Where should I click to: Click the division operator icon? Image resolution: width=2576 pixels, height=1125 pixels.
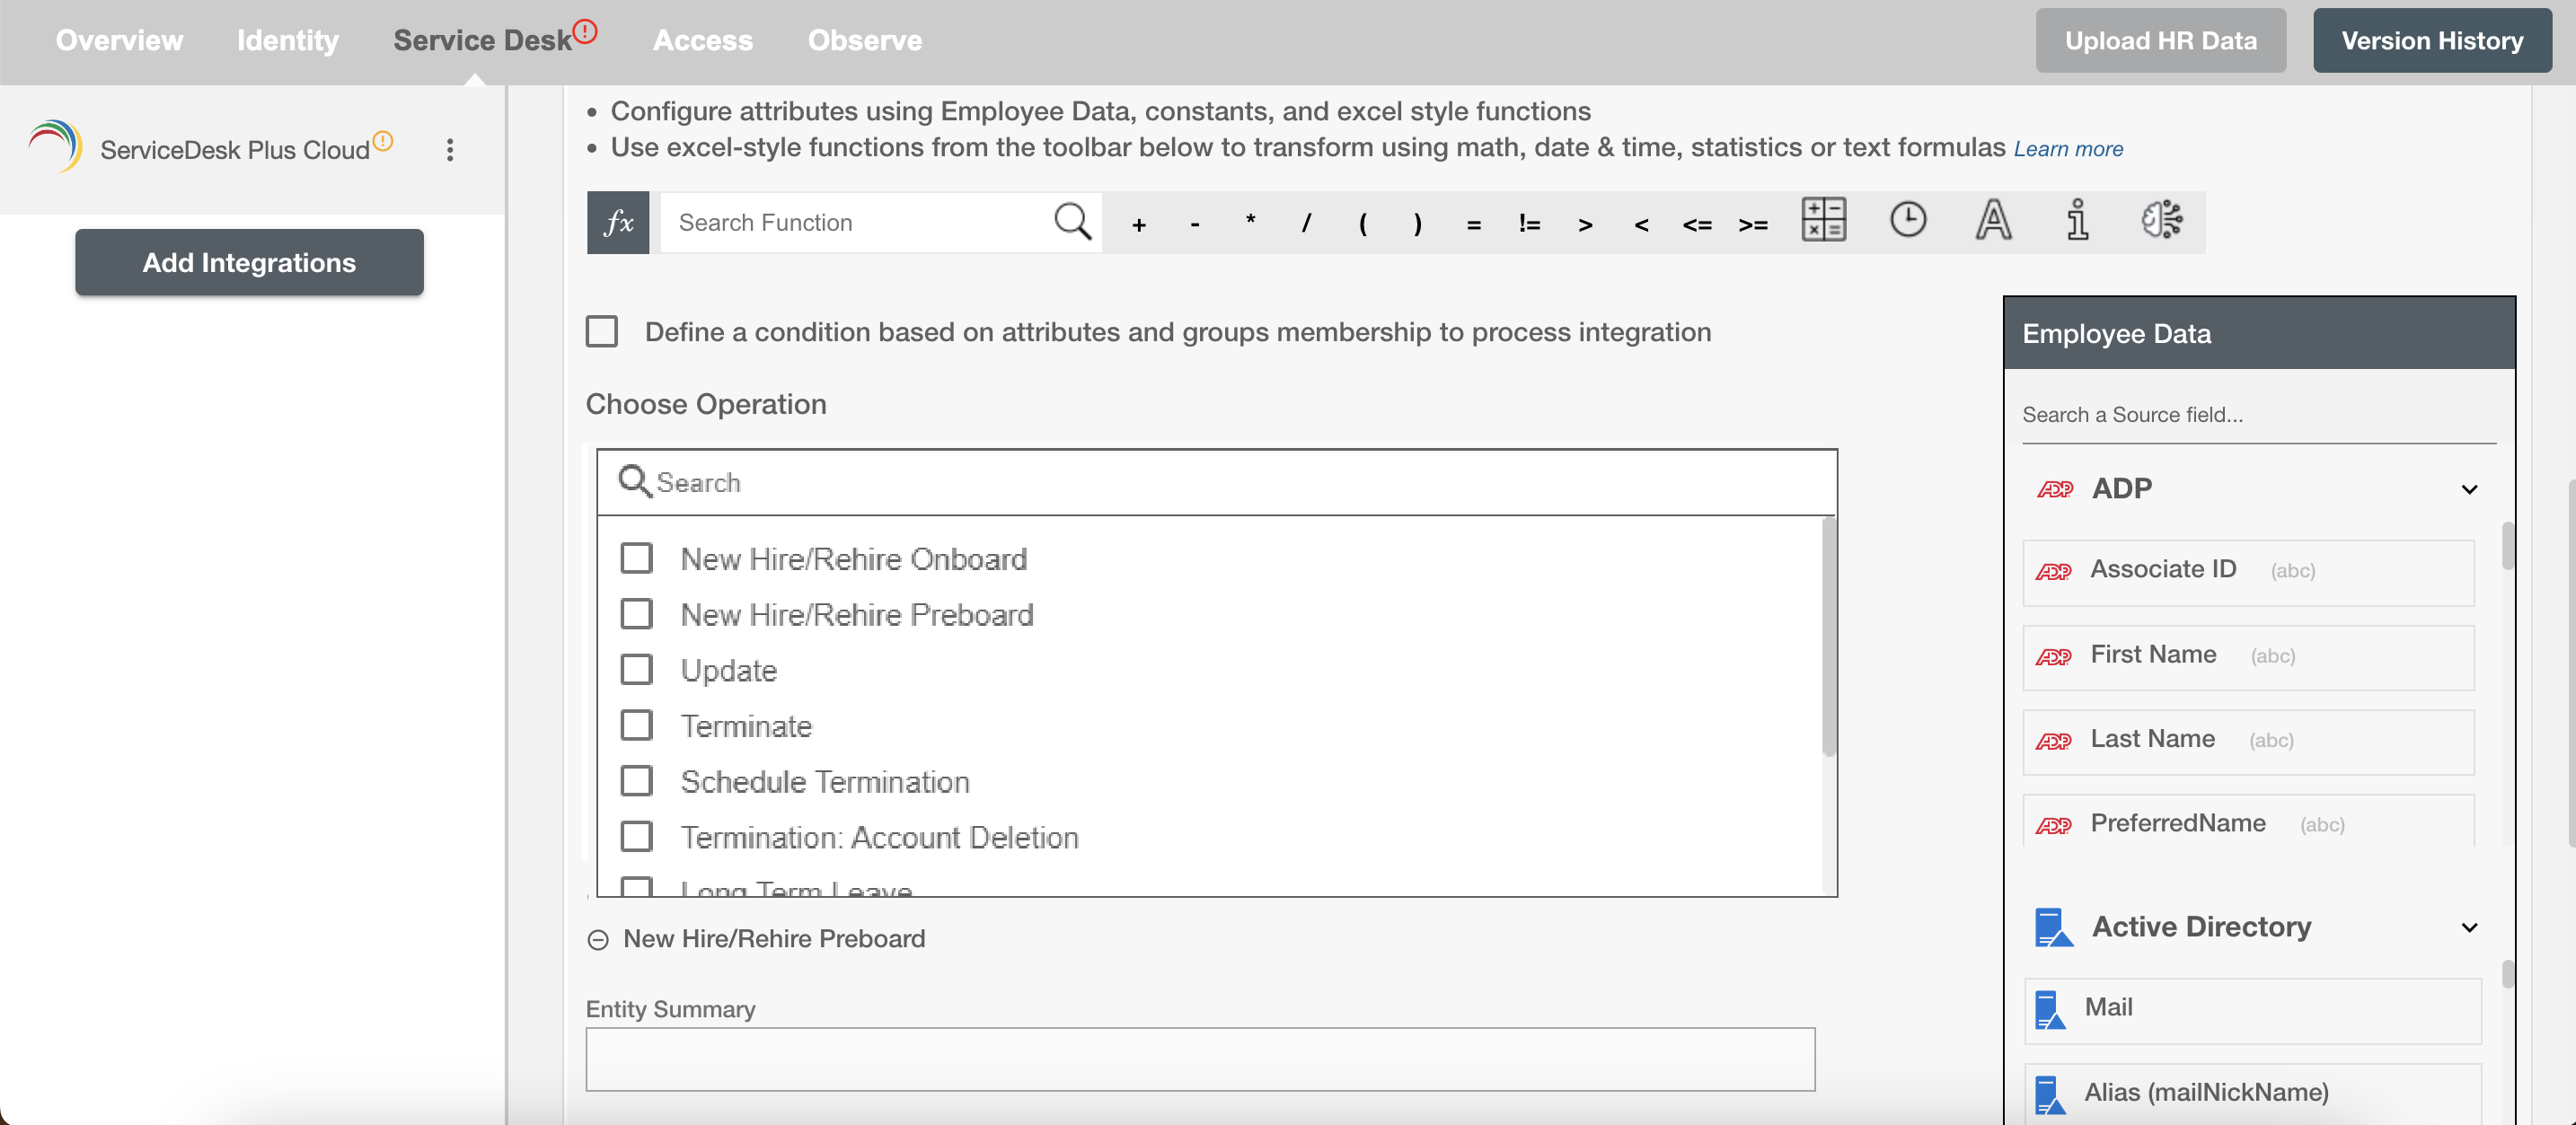[x=1306, y=222]
